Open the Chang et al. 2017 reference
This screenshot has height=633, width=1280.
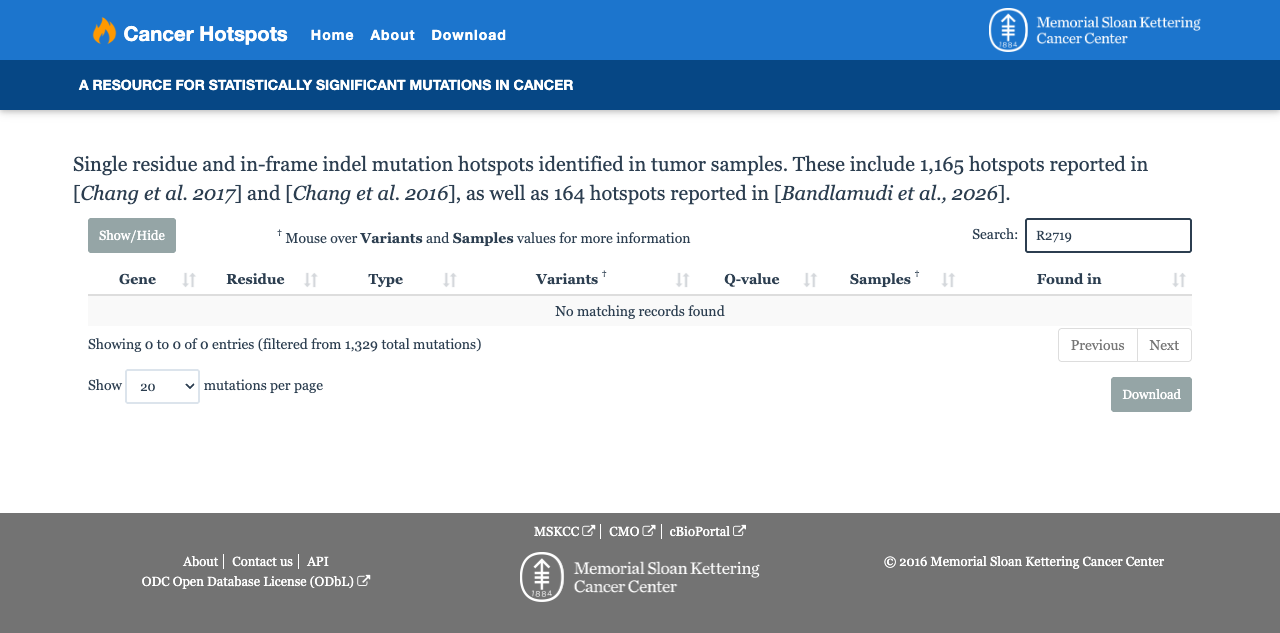158,193
